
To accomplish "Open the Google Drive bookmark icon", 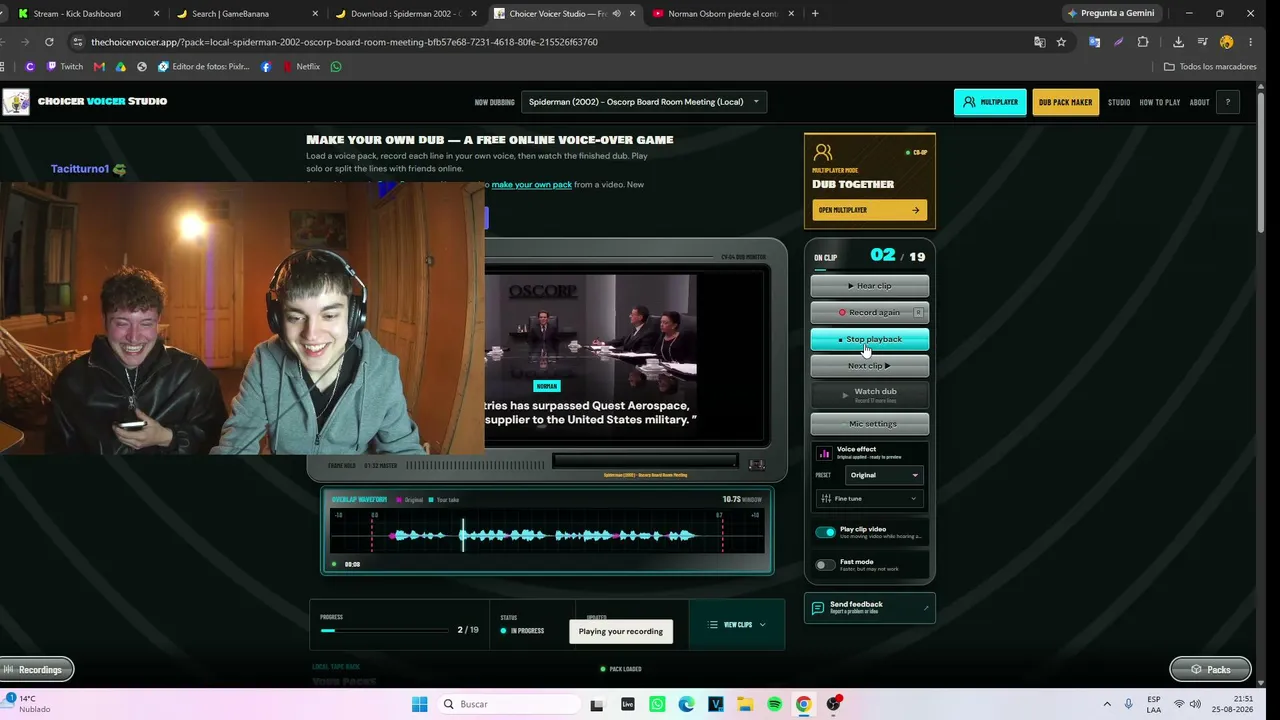I will [121, 67].
